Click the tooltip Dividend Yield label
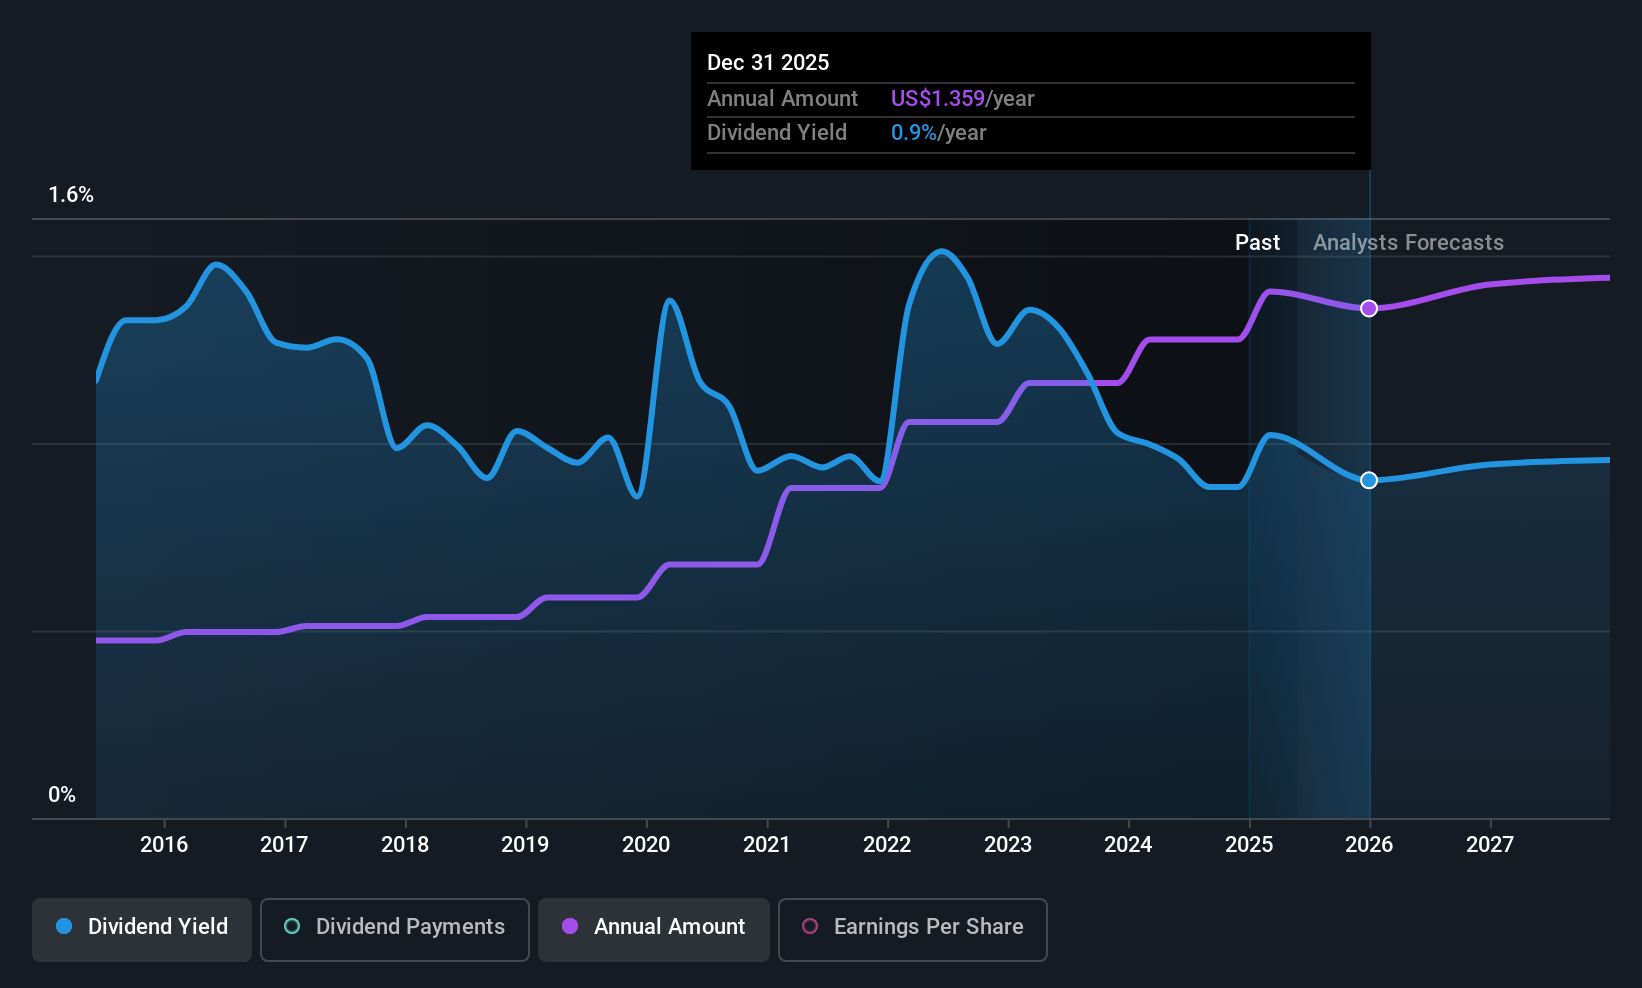This screenshot has height=988, width=1642. click(777, 133)
